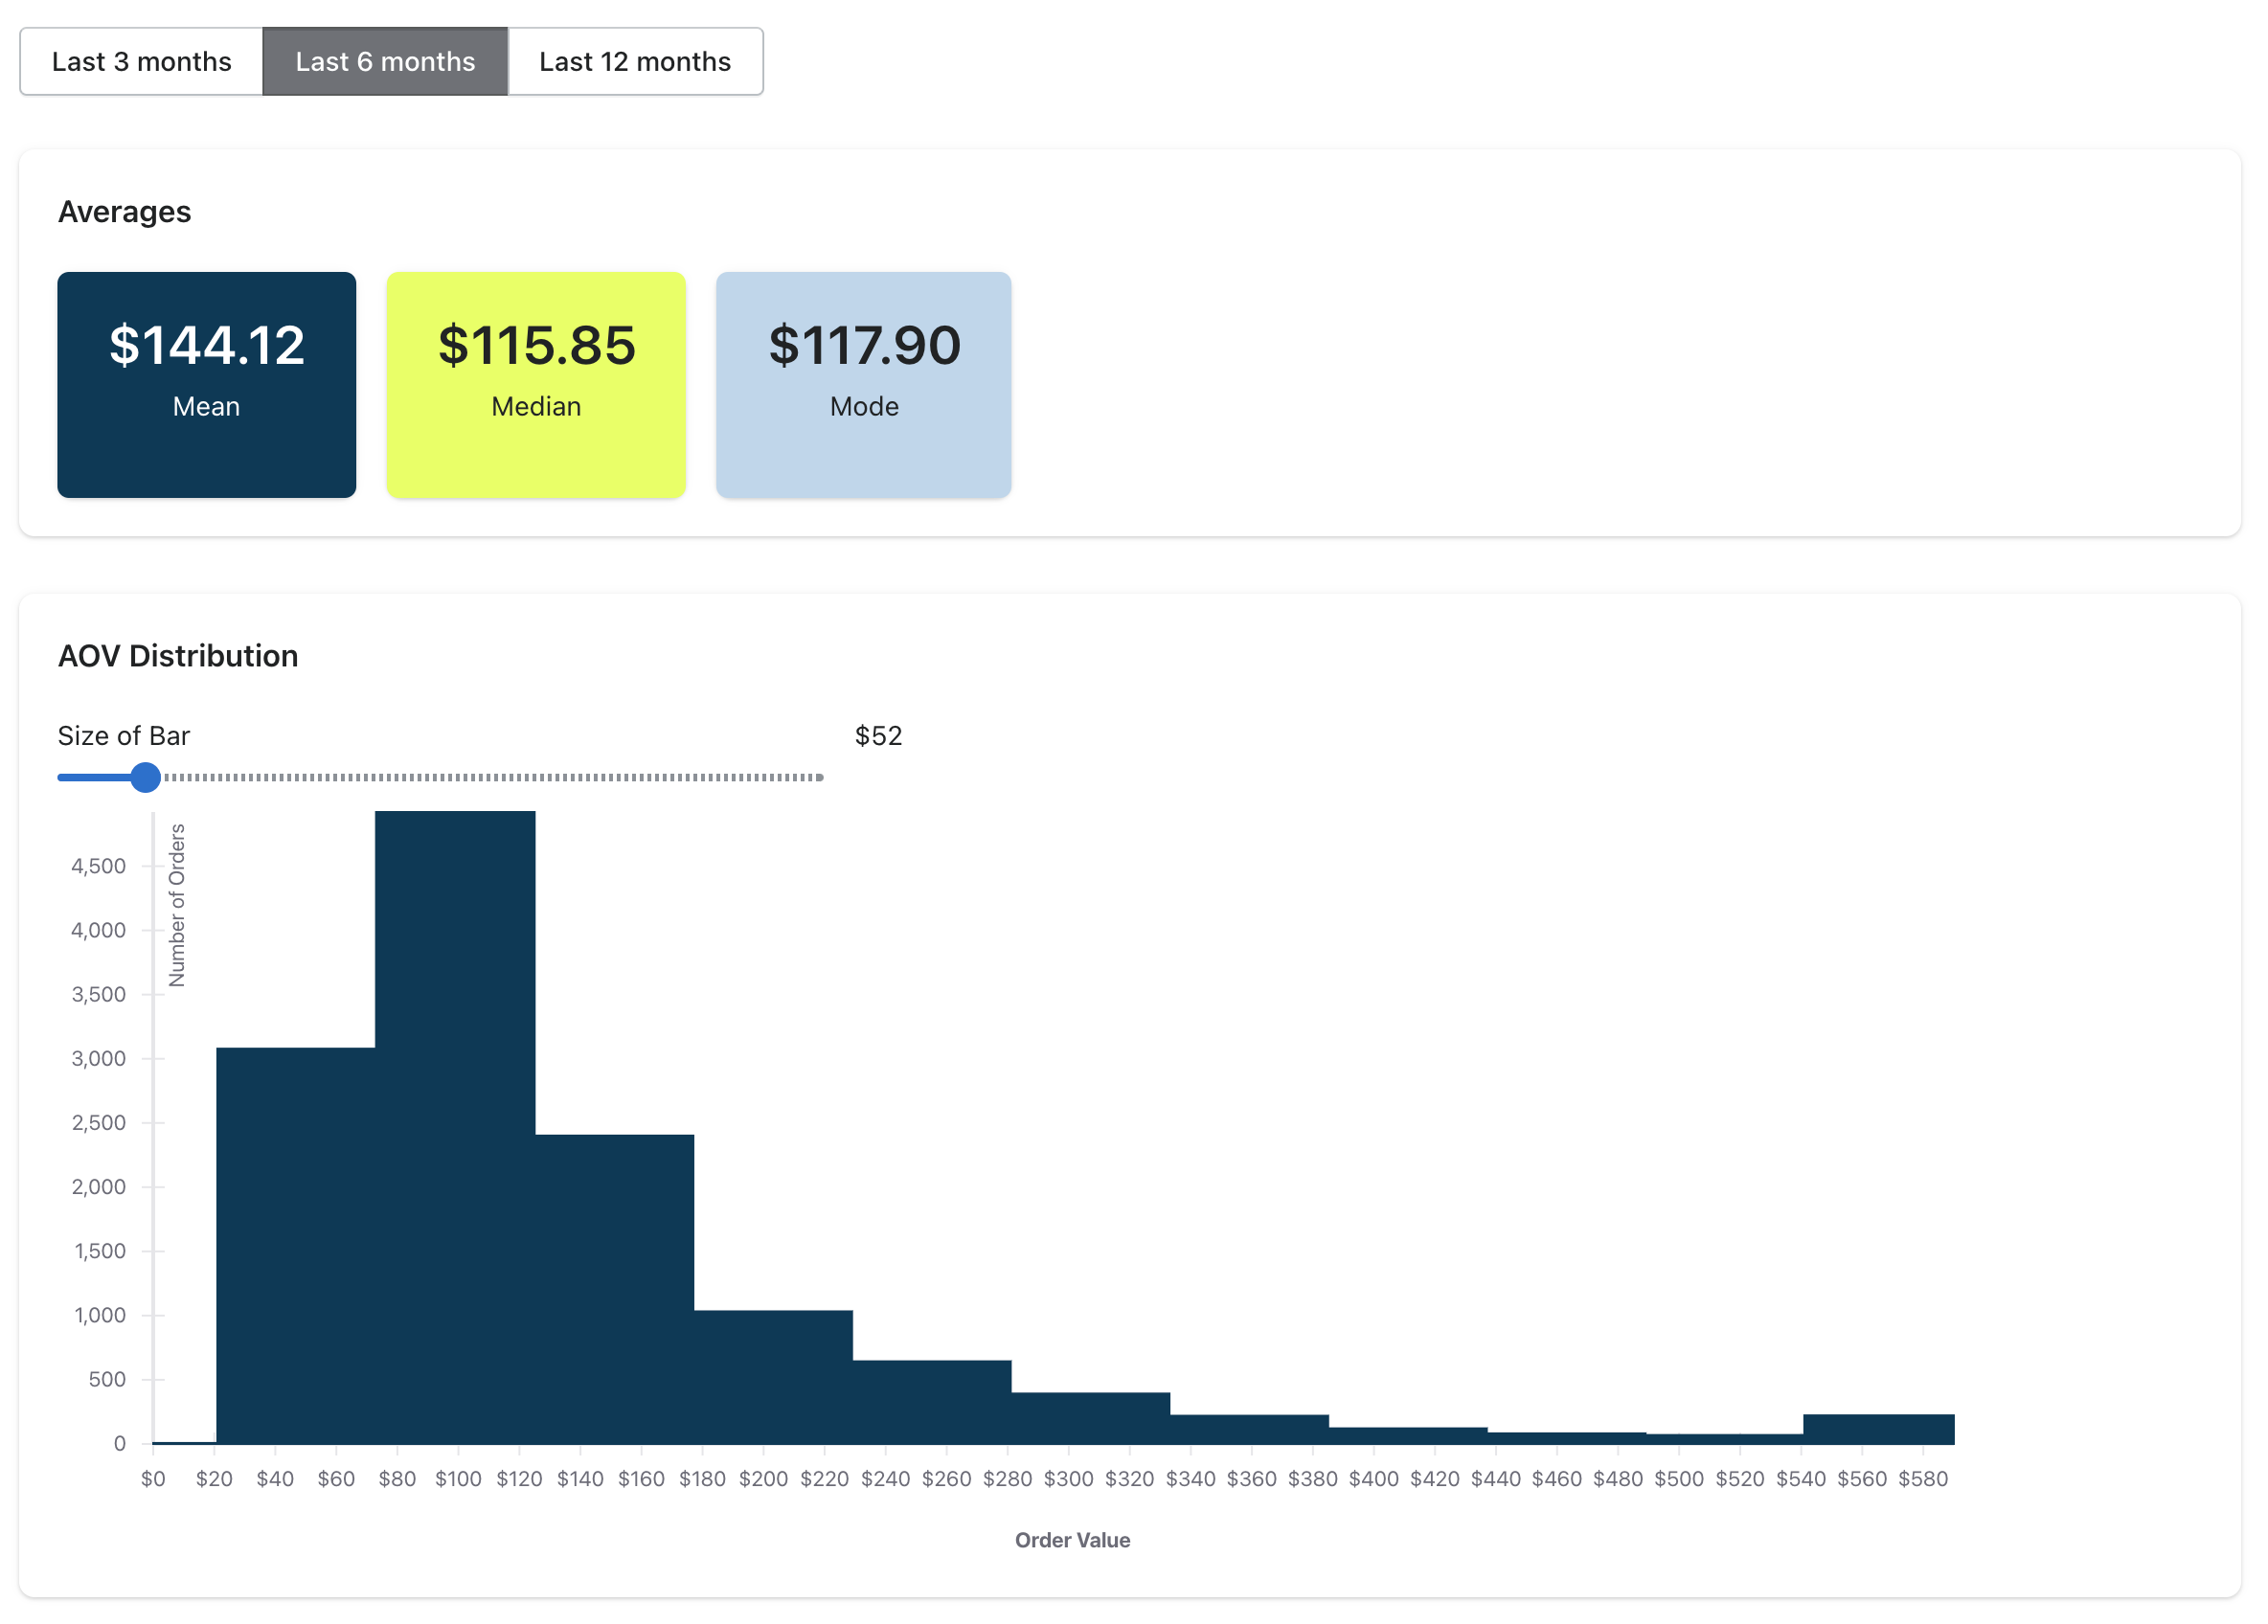The width and height of the screenshot is (2268, 1624).
Task: Select the Last 3 months range
Action: [141, 62]
